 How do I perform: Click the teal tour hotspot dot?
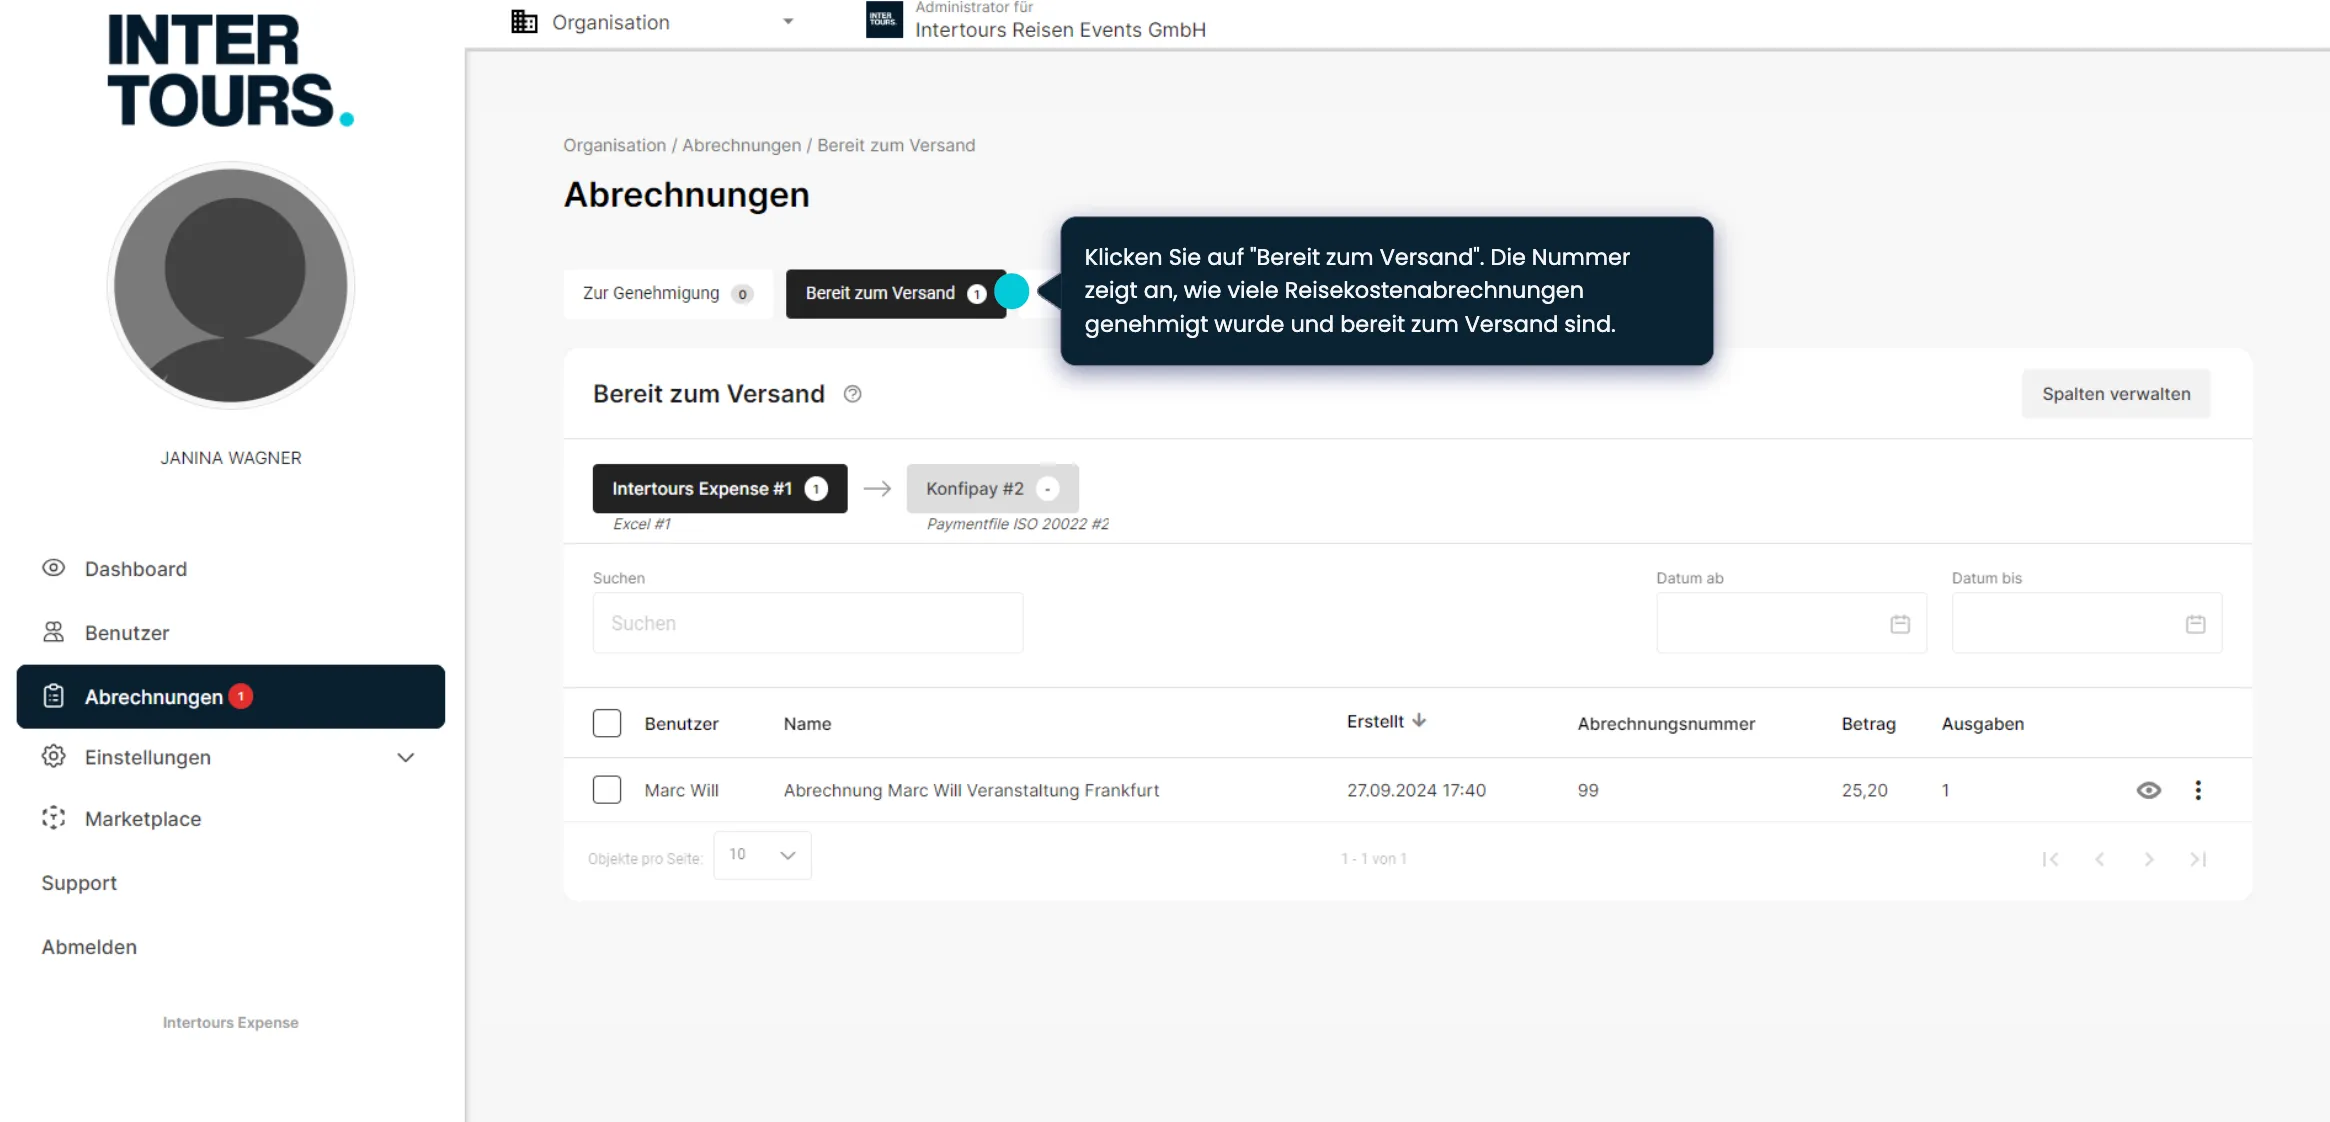(1012, 292)
